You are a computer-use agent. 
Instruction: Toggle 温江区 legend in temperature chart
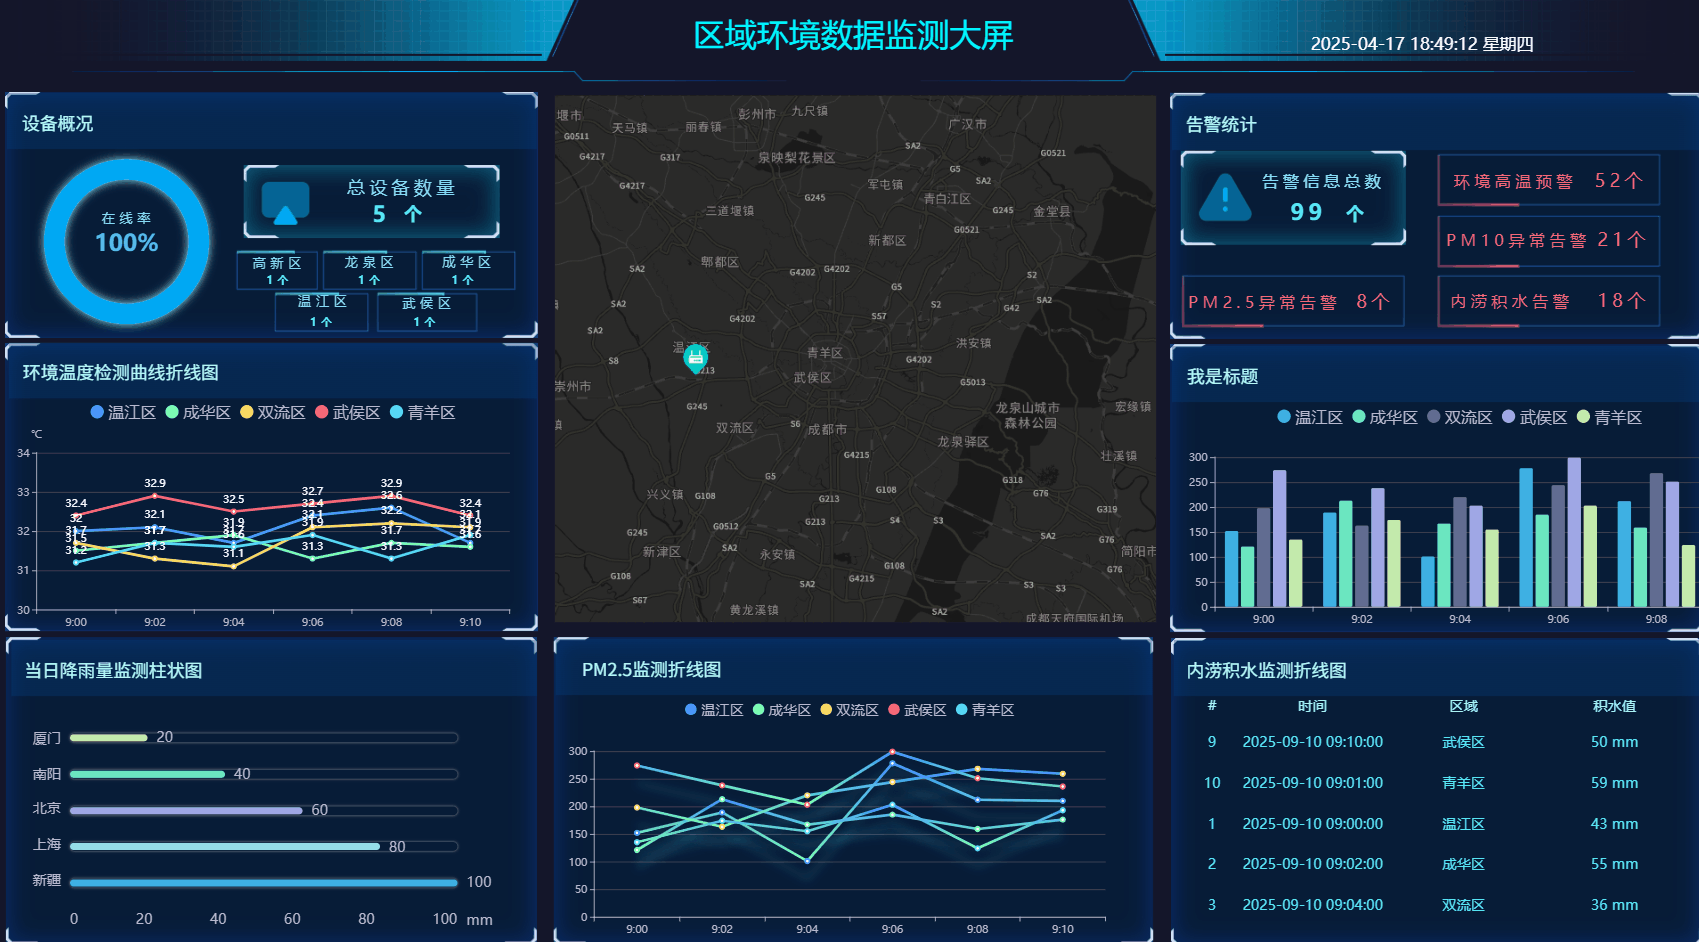point(123,412)
